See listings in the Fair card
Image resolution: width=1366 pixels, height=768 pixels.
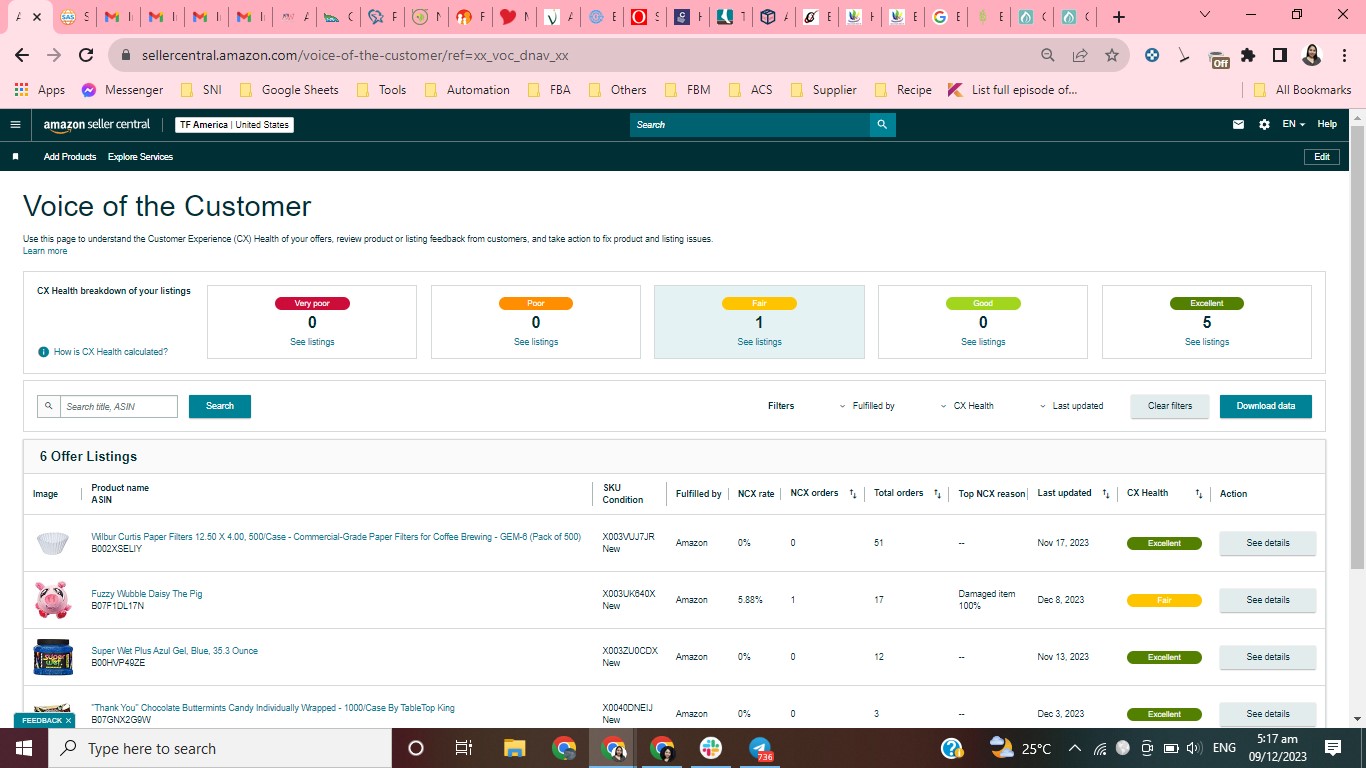(760, 342)
